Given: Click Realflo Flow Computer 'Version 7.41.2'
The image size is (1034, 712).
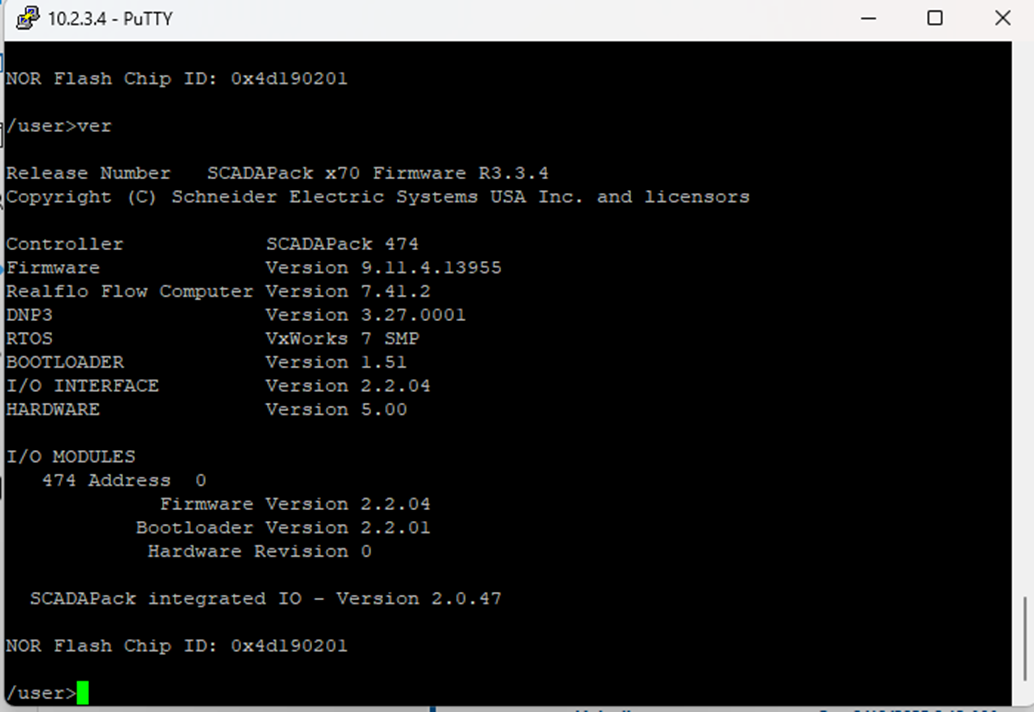Looking at the screenshot, I should click(x=348, y=291).
